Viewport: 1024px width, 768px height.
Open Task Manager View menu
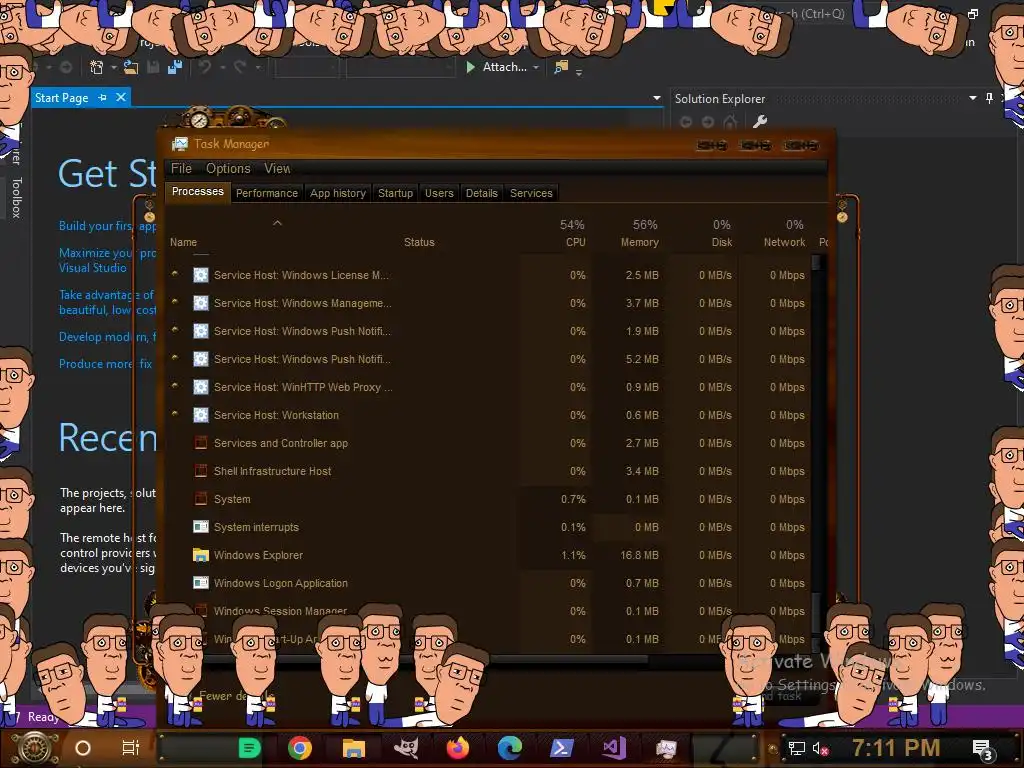click(x=277, y=168)
